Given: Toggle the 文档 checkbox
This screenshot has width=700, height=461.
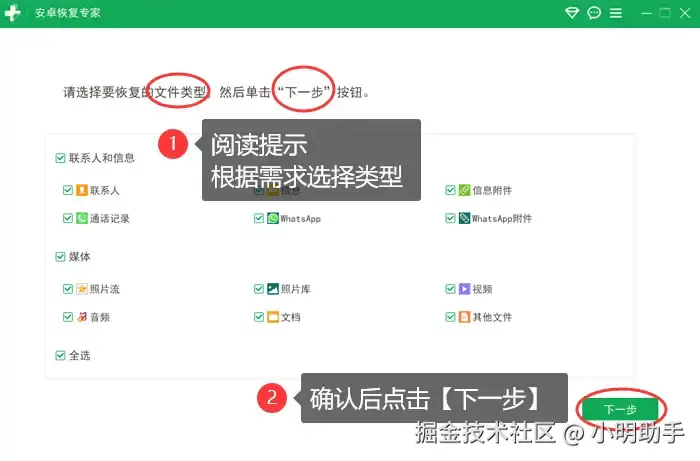Looking at the screenshot, I should 259,317.
